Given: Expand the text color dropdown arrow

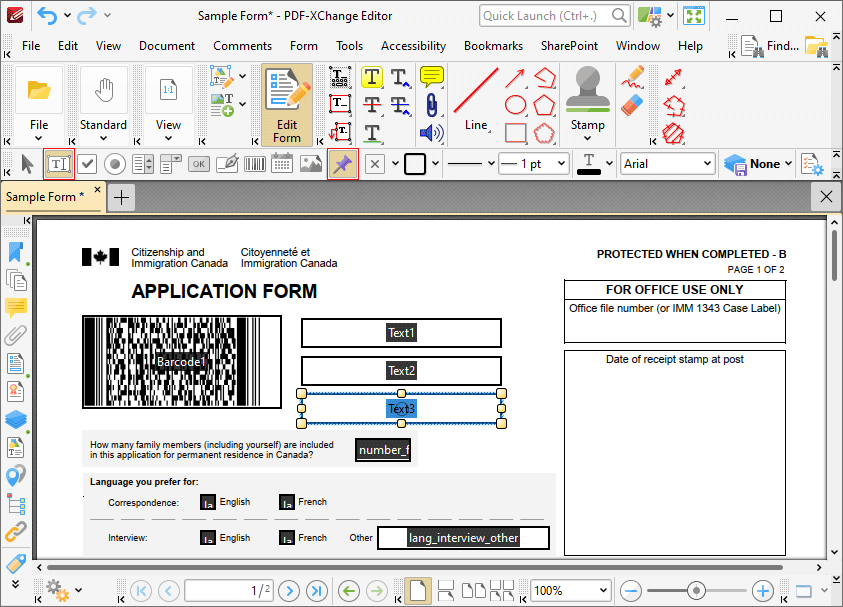Looking at the screenshot, I should [x=609, y=163].
